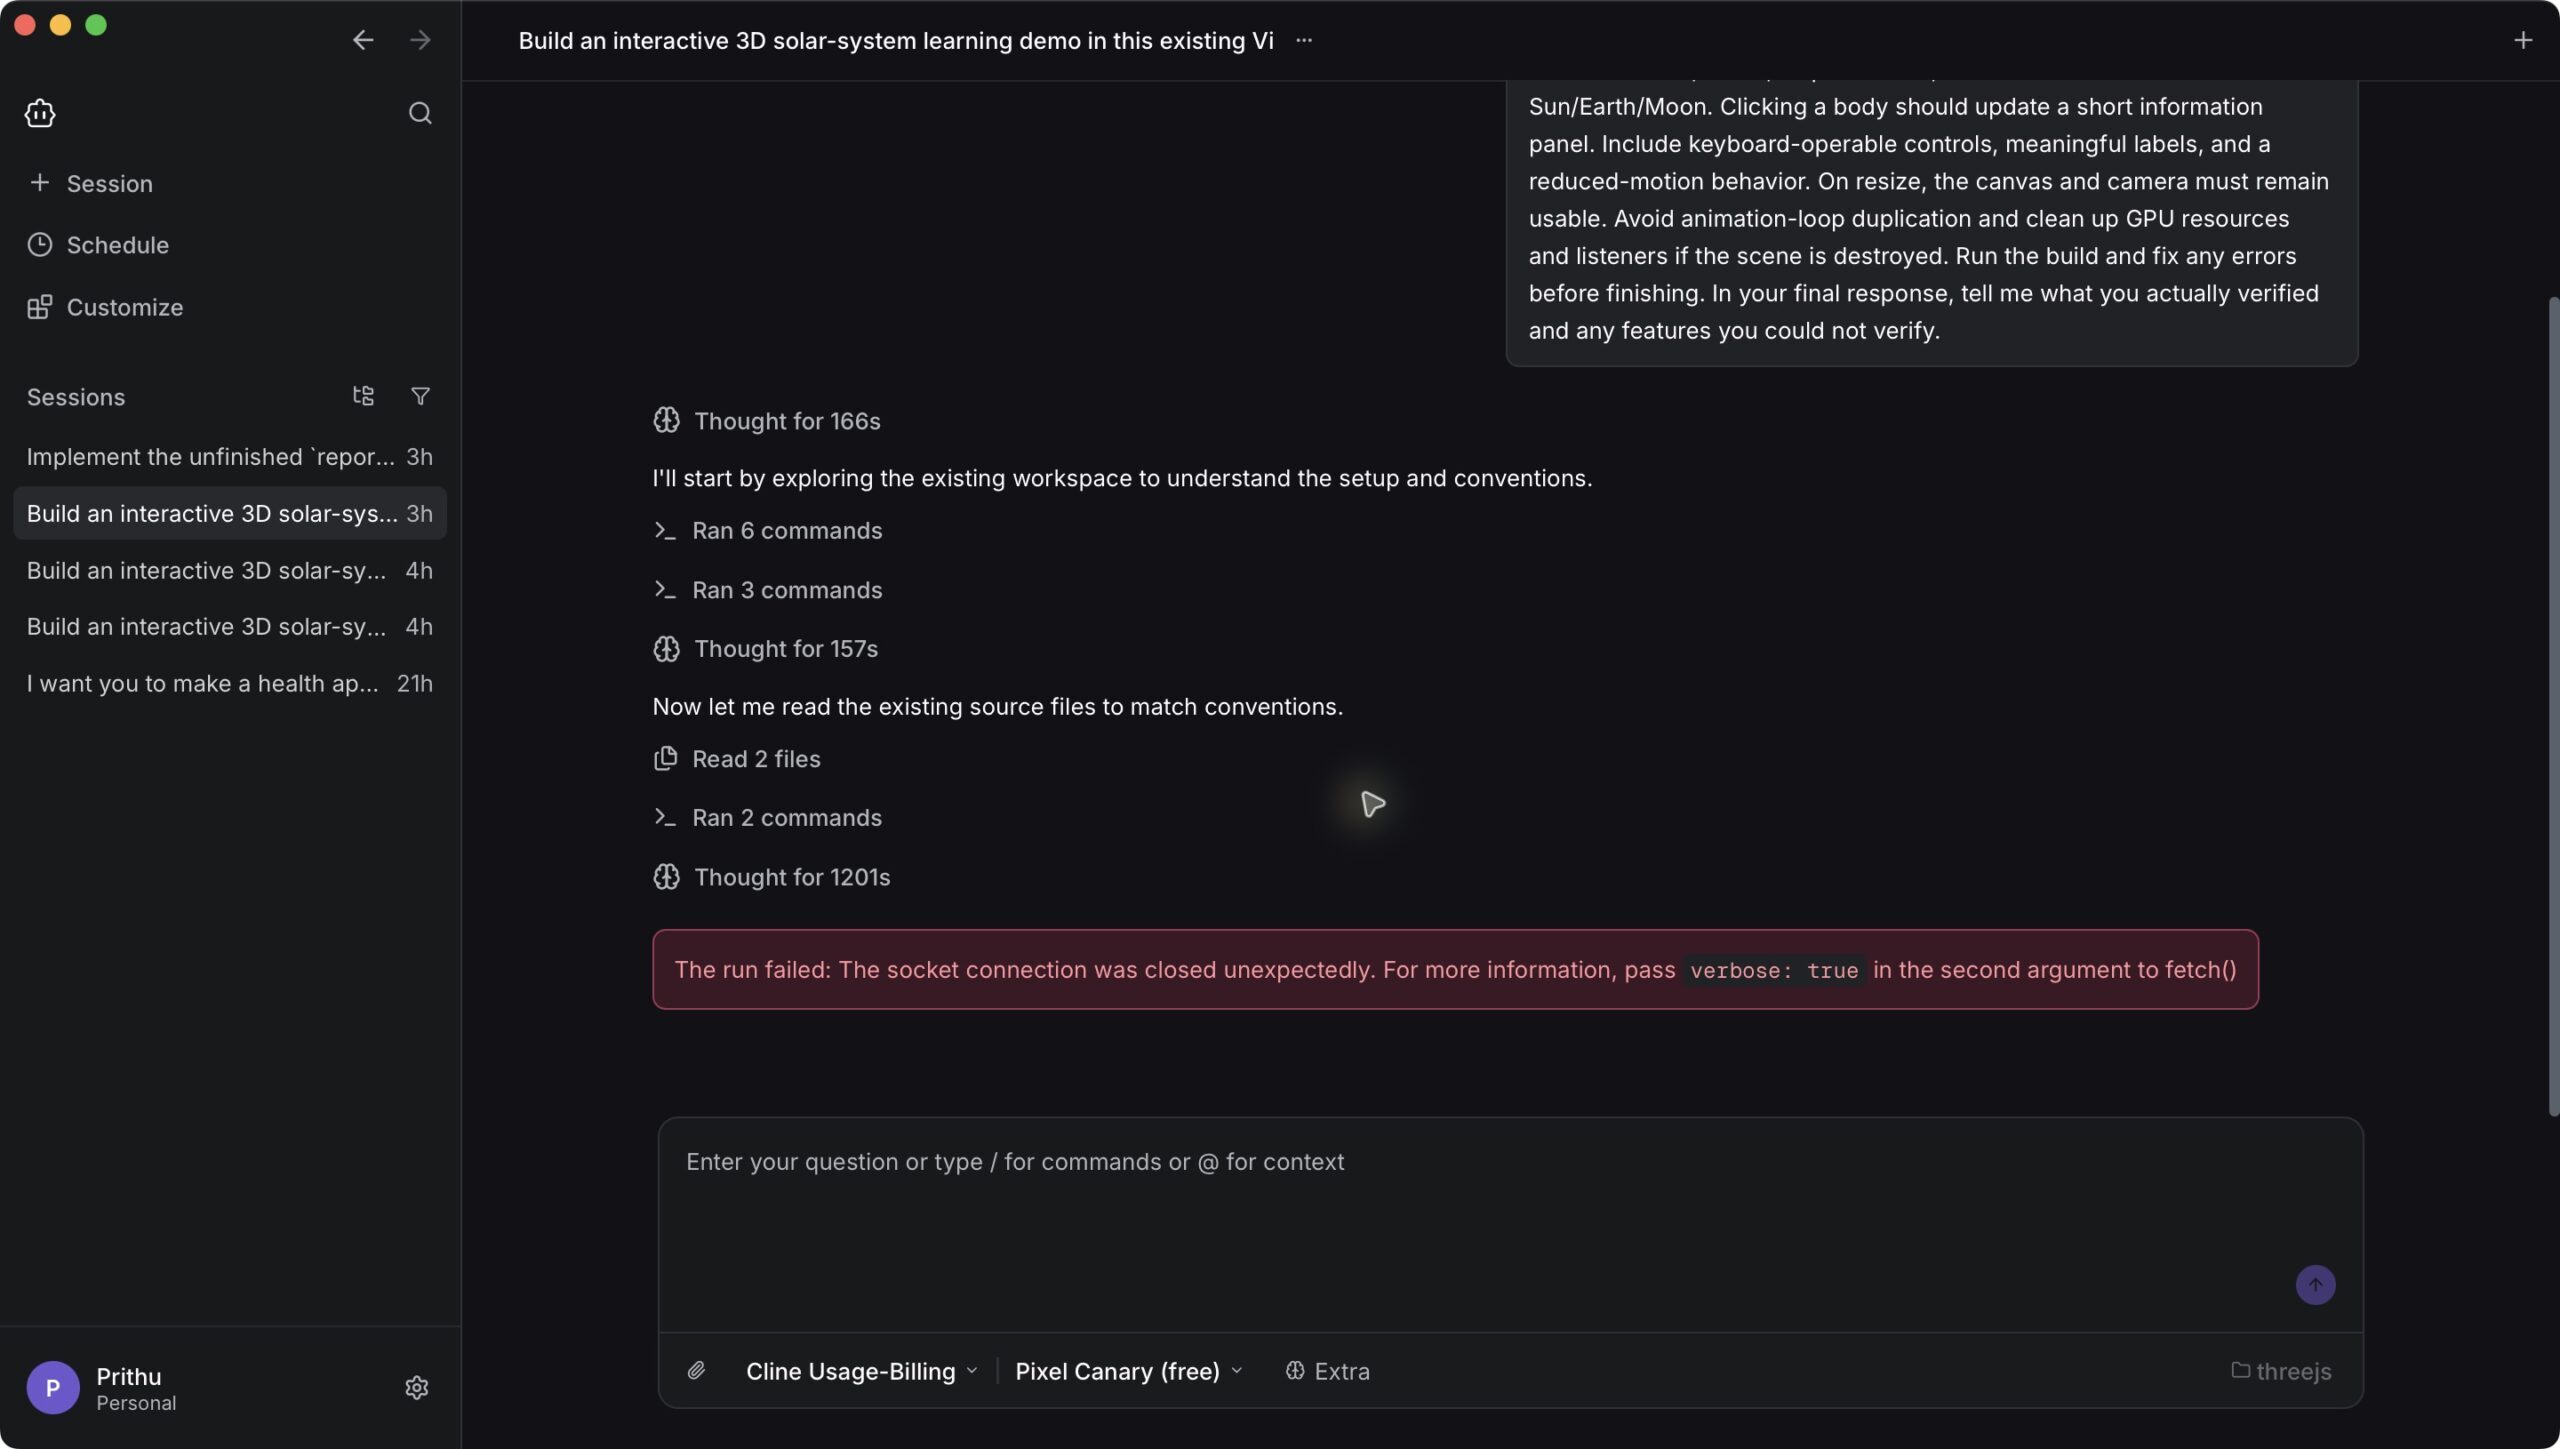Open settings gear next to Prithu
Screen dimensions: 2560x1449
click(417, 1387)
